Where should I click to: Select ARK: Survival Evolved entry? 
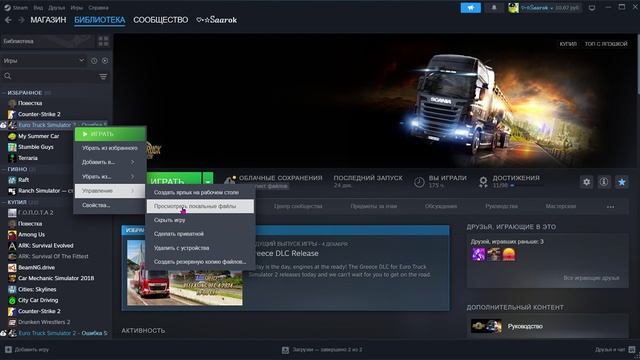46,245
